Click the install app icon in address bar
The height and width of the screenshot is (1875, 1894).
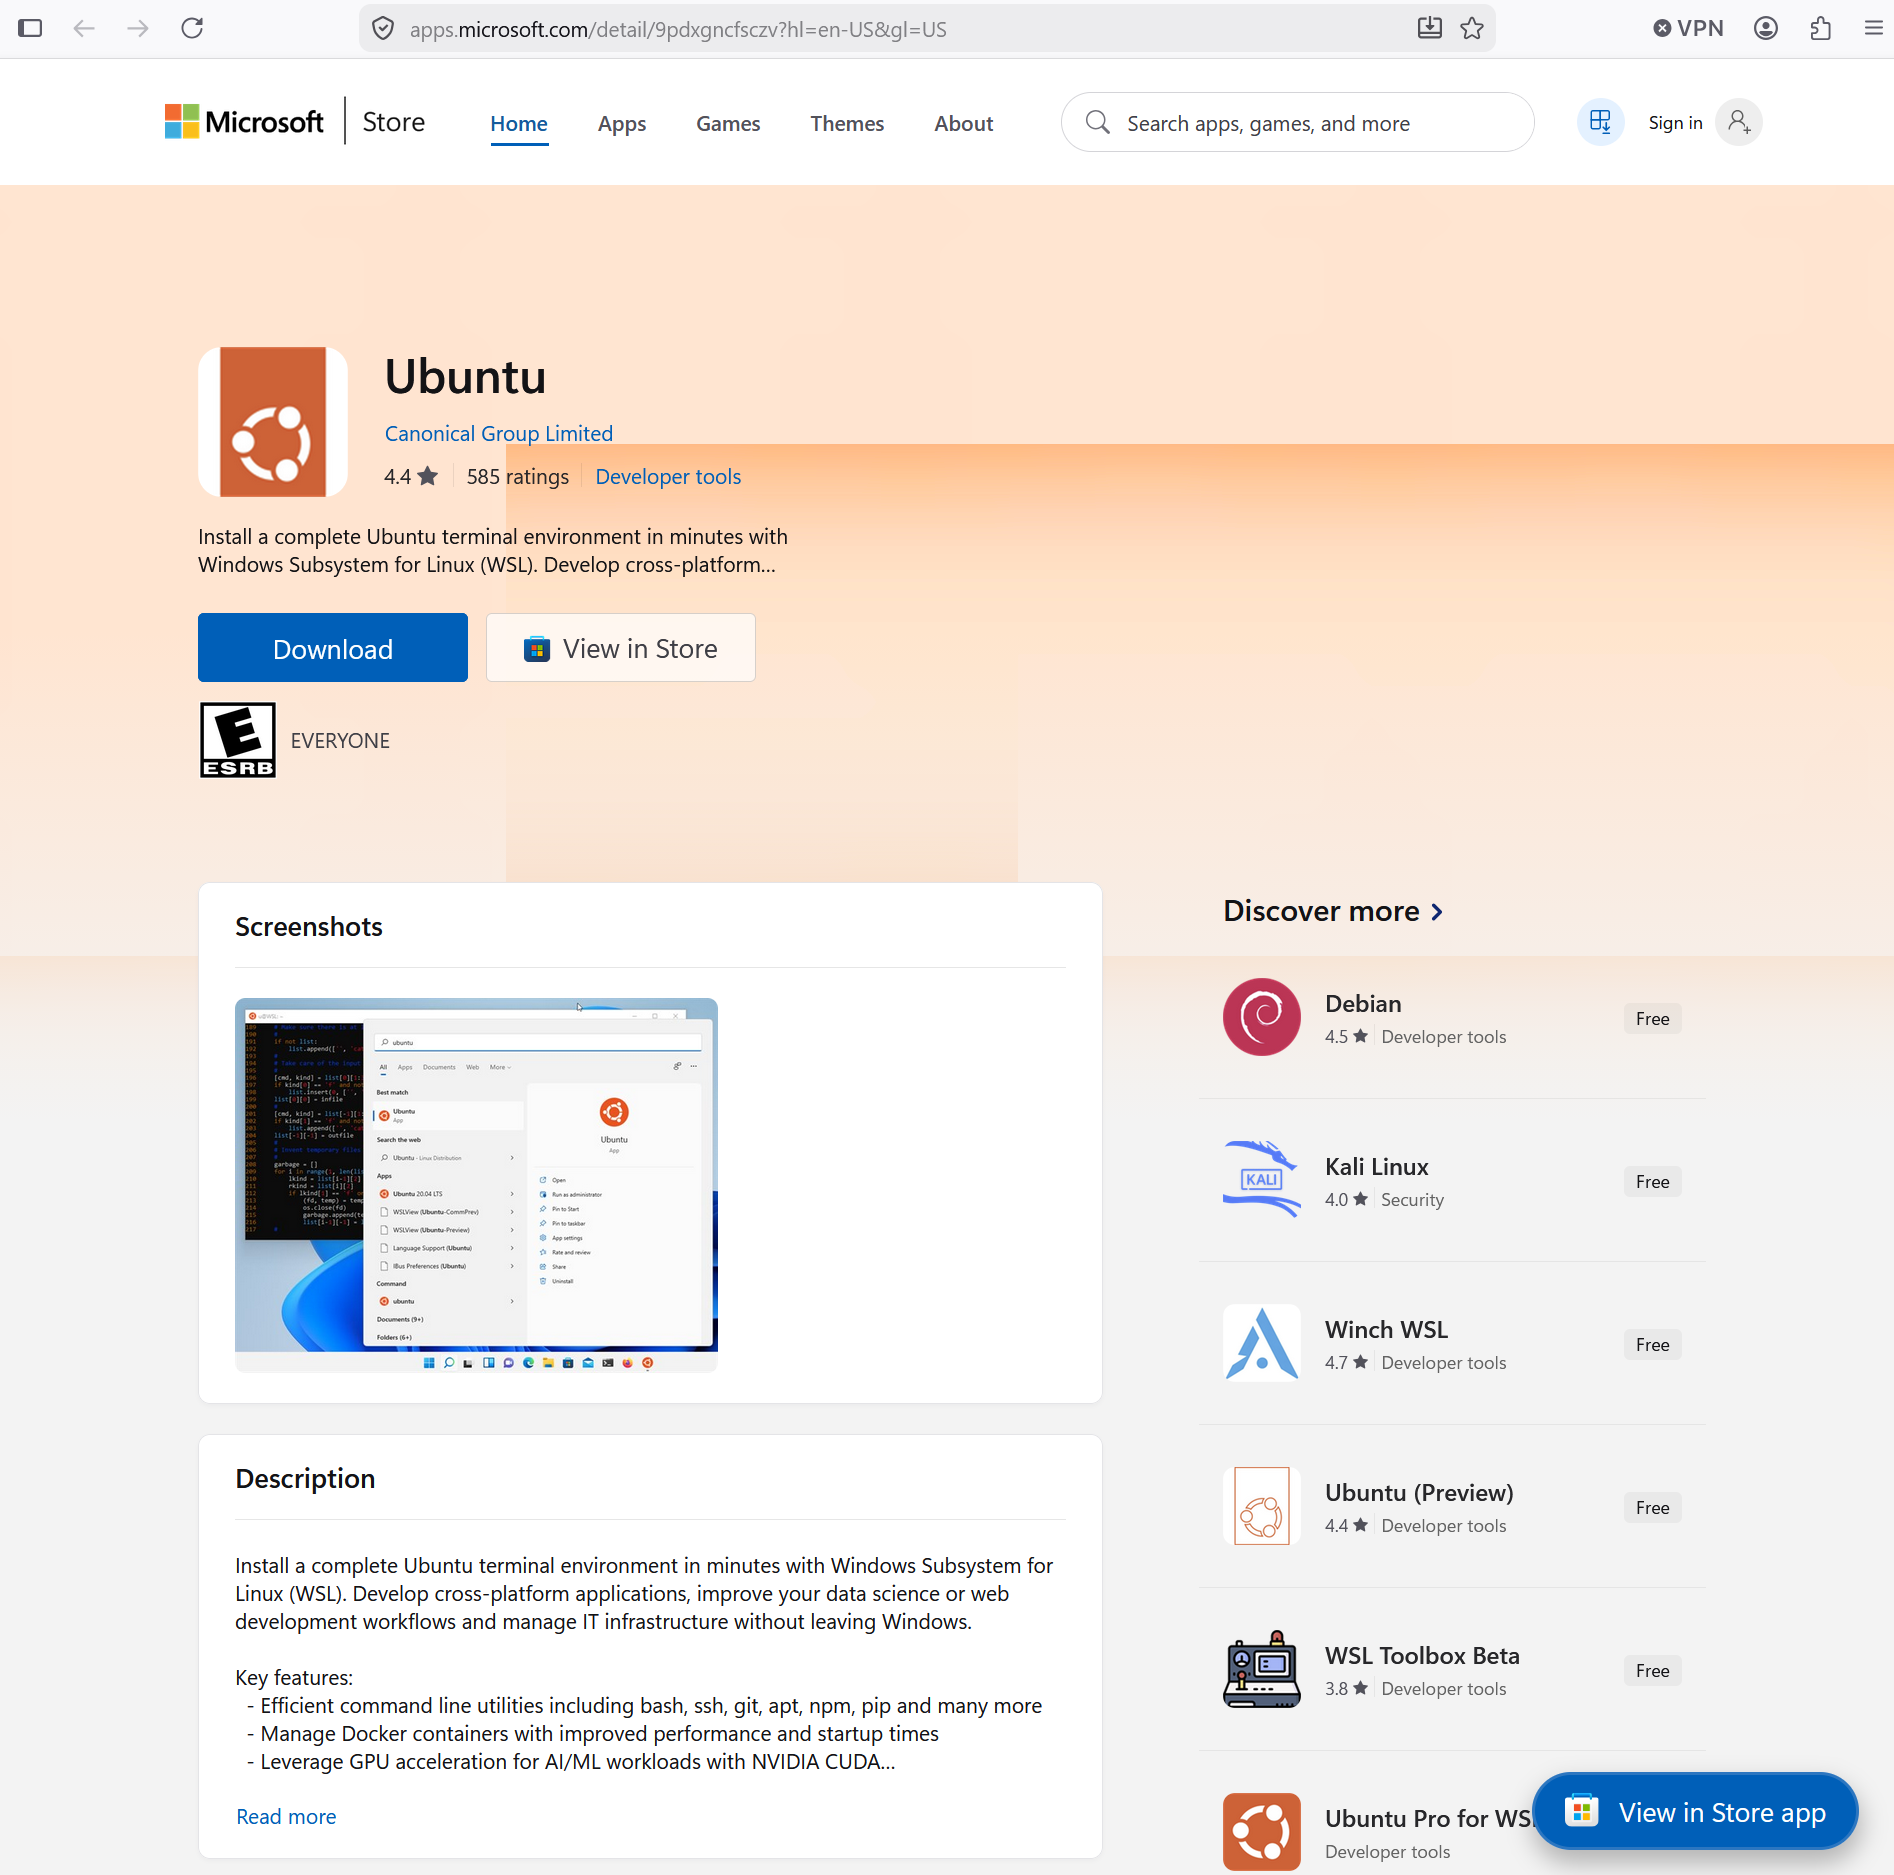click(x=1430, y=28)
